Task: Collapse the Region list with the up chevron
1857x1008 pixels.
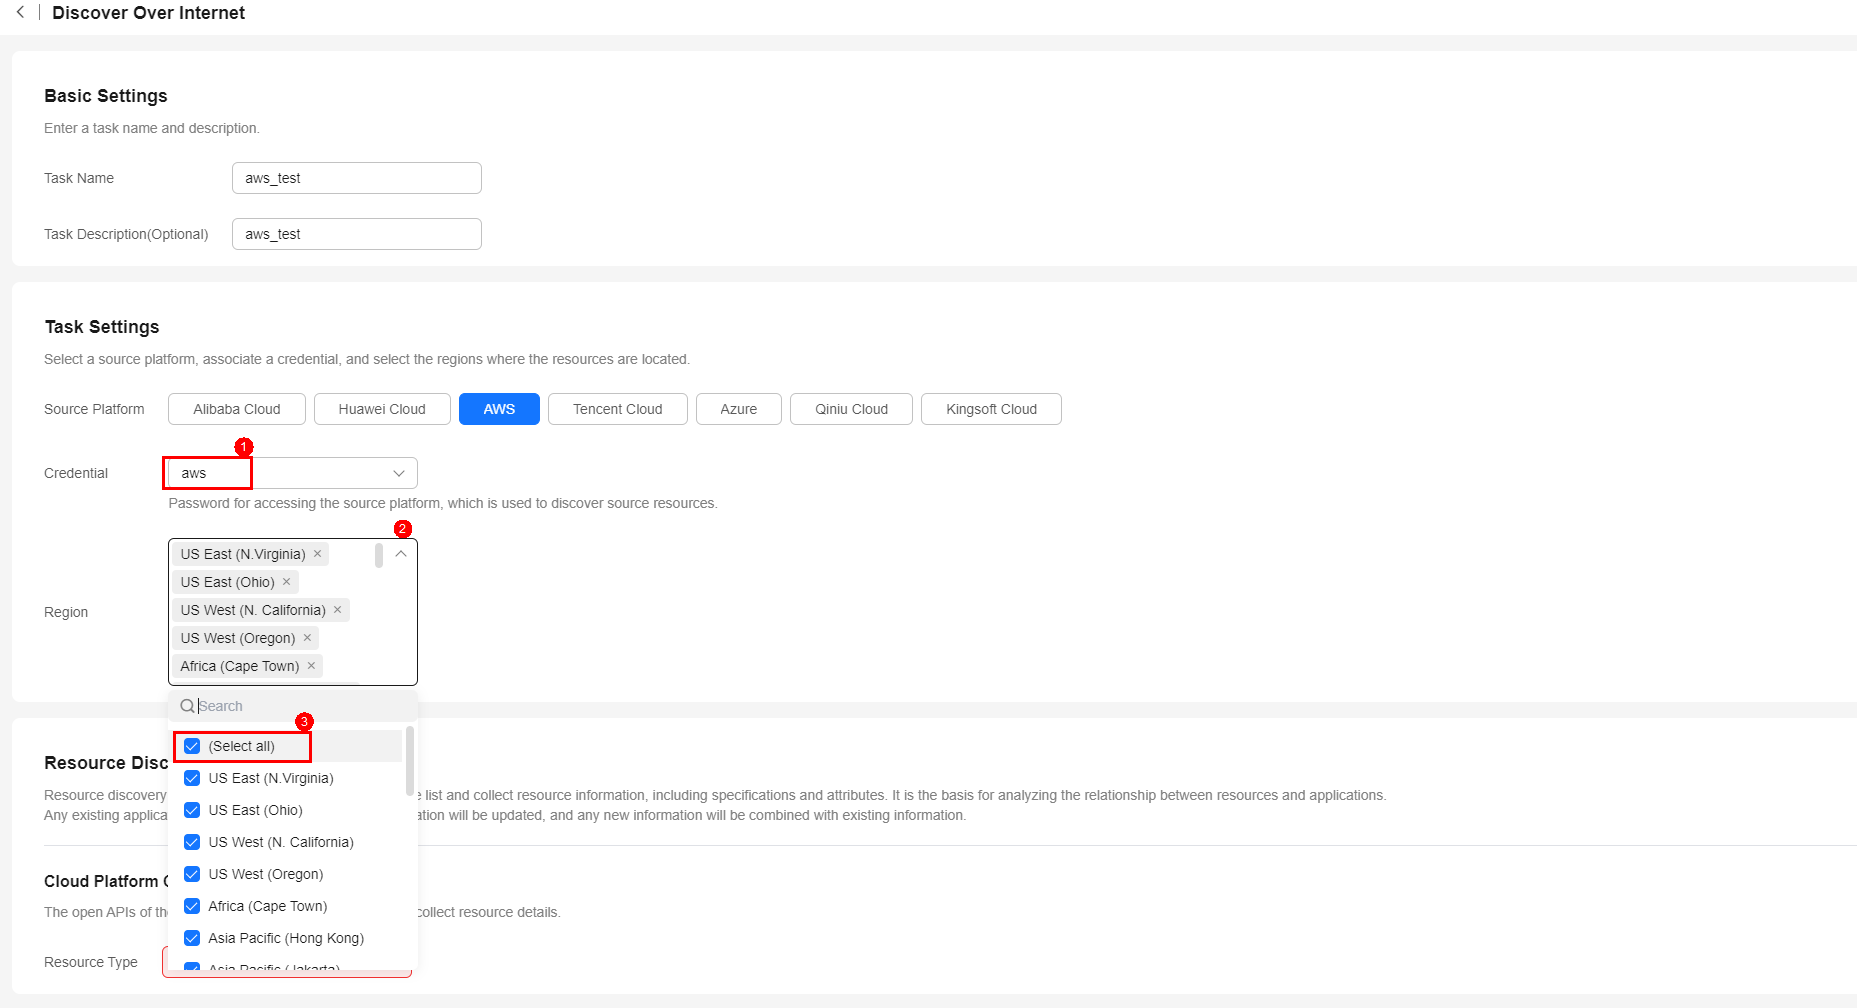Action: [x=401, y=554]
